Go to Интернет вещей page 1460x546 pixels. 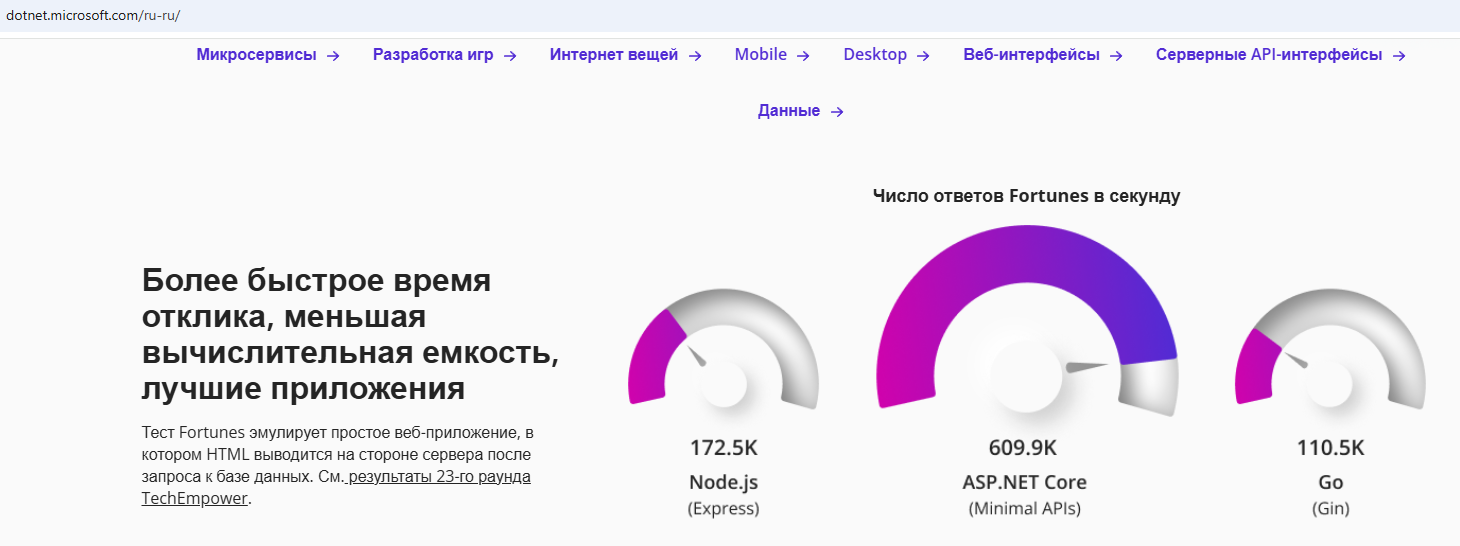coord(613,55)
